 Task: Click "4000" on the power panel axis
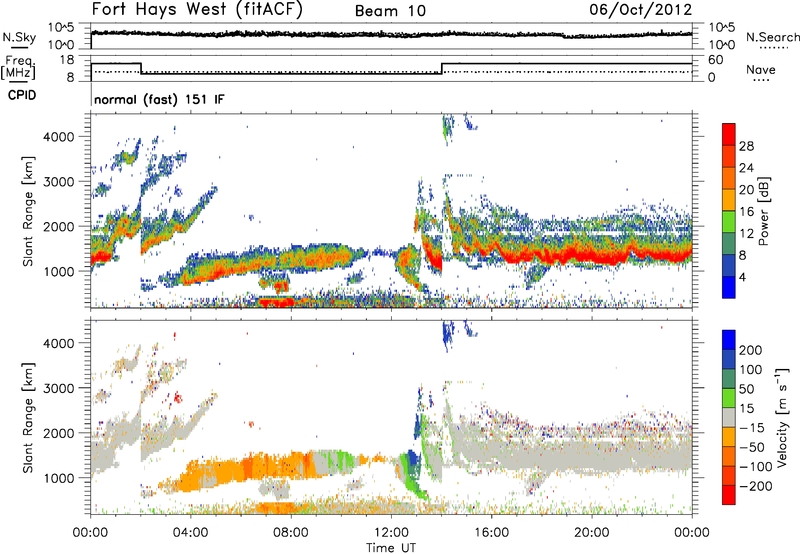(58, 137)
